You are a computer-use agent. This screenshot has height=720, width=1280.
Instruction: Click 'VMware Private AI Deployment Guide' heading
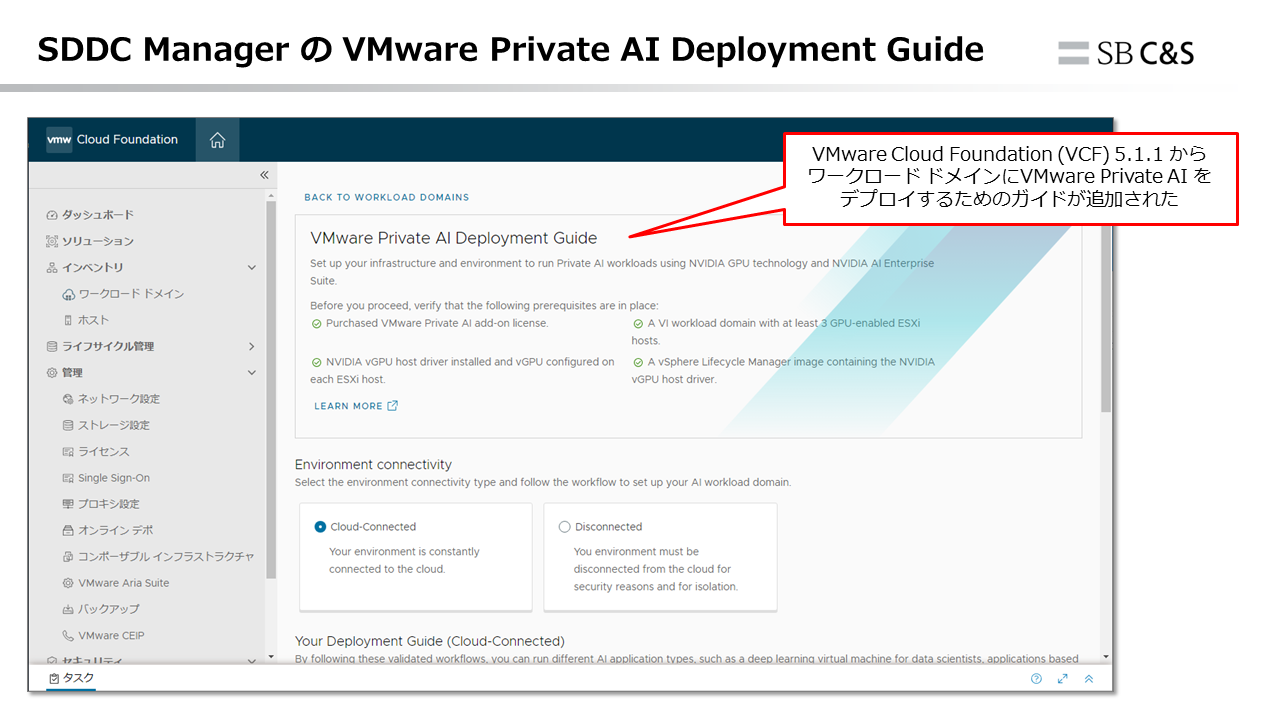(x=454, y=238)
